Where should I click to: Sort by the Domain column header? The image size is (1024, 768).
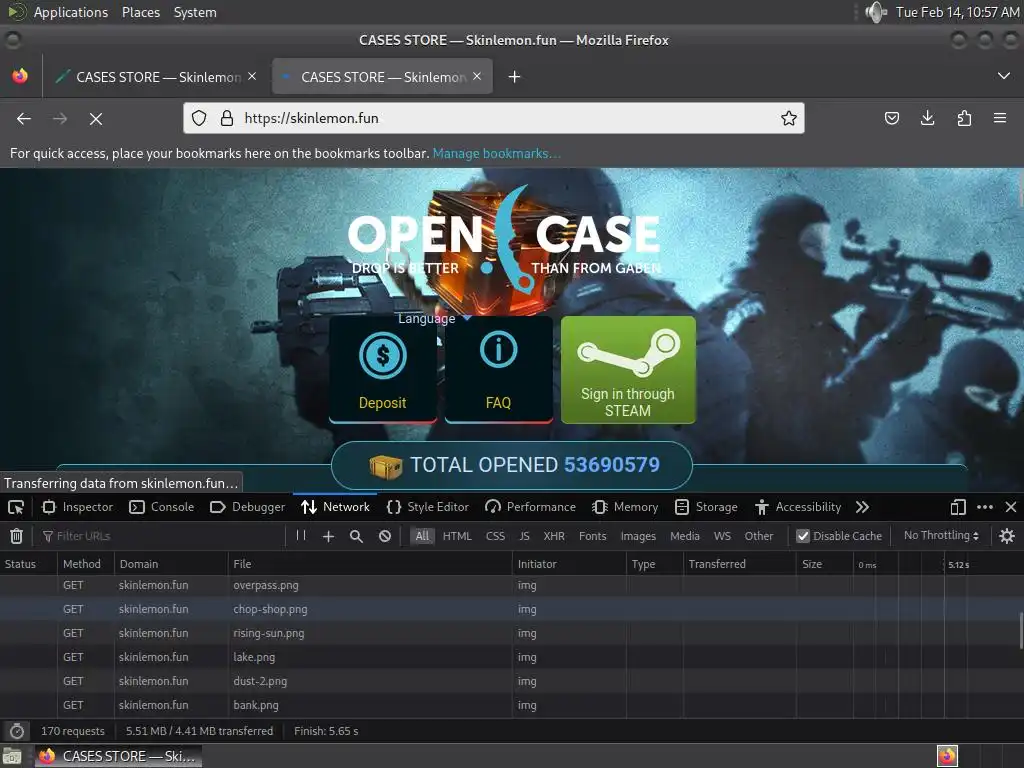pyautogui.click(x=171, y=564)
